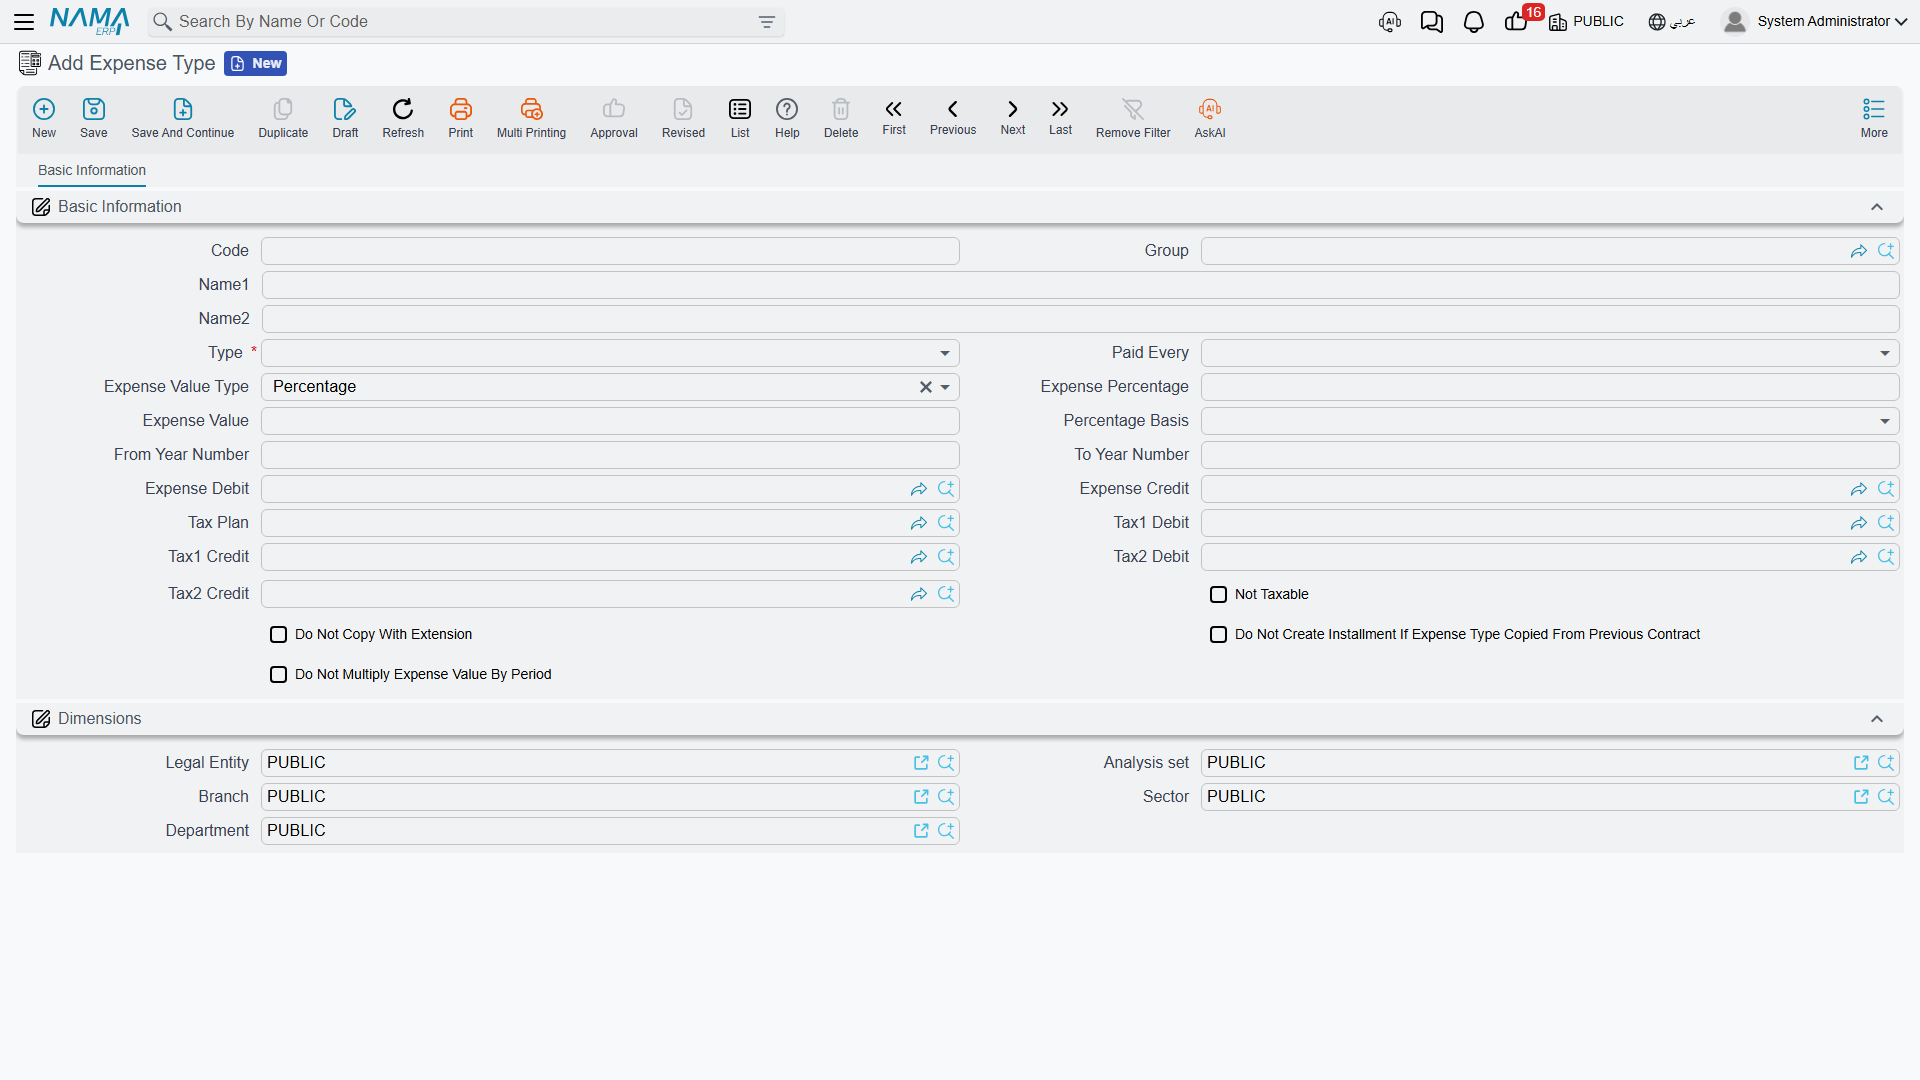Image resolution: width=1920 pixels, height=1080 pixels.
Task: Open AskAI assistant
Action: 1210,118
